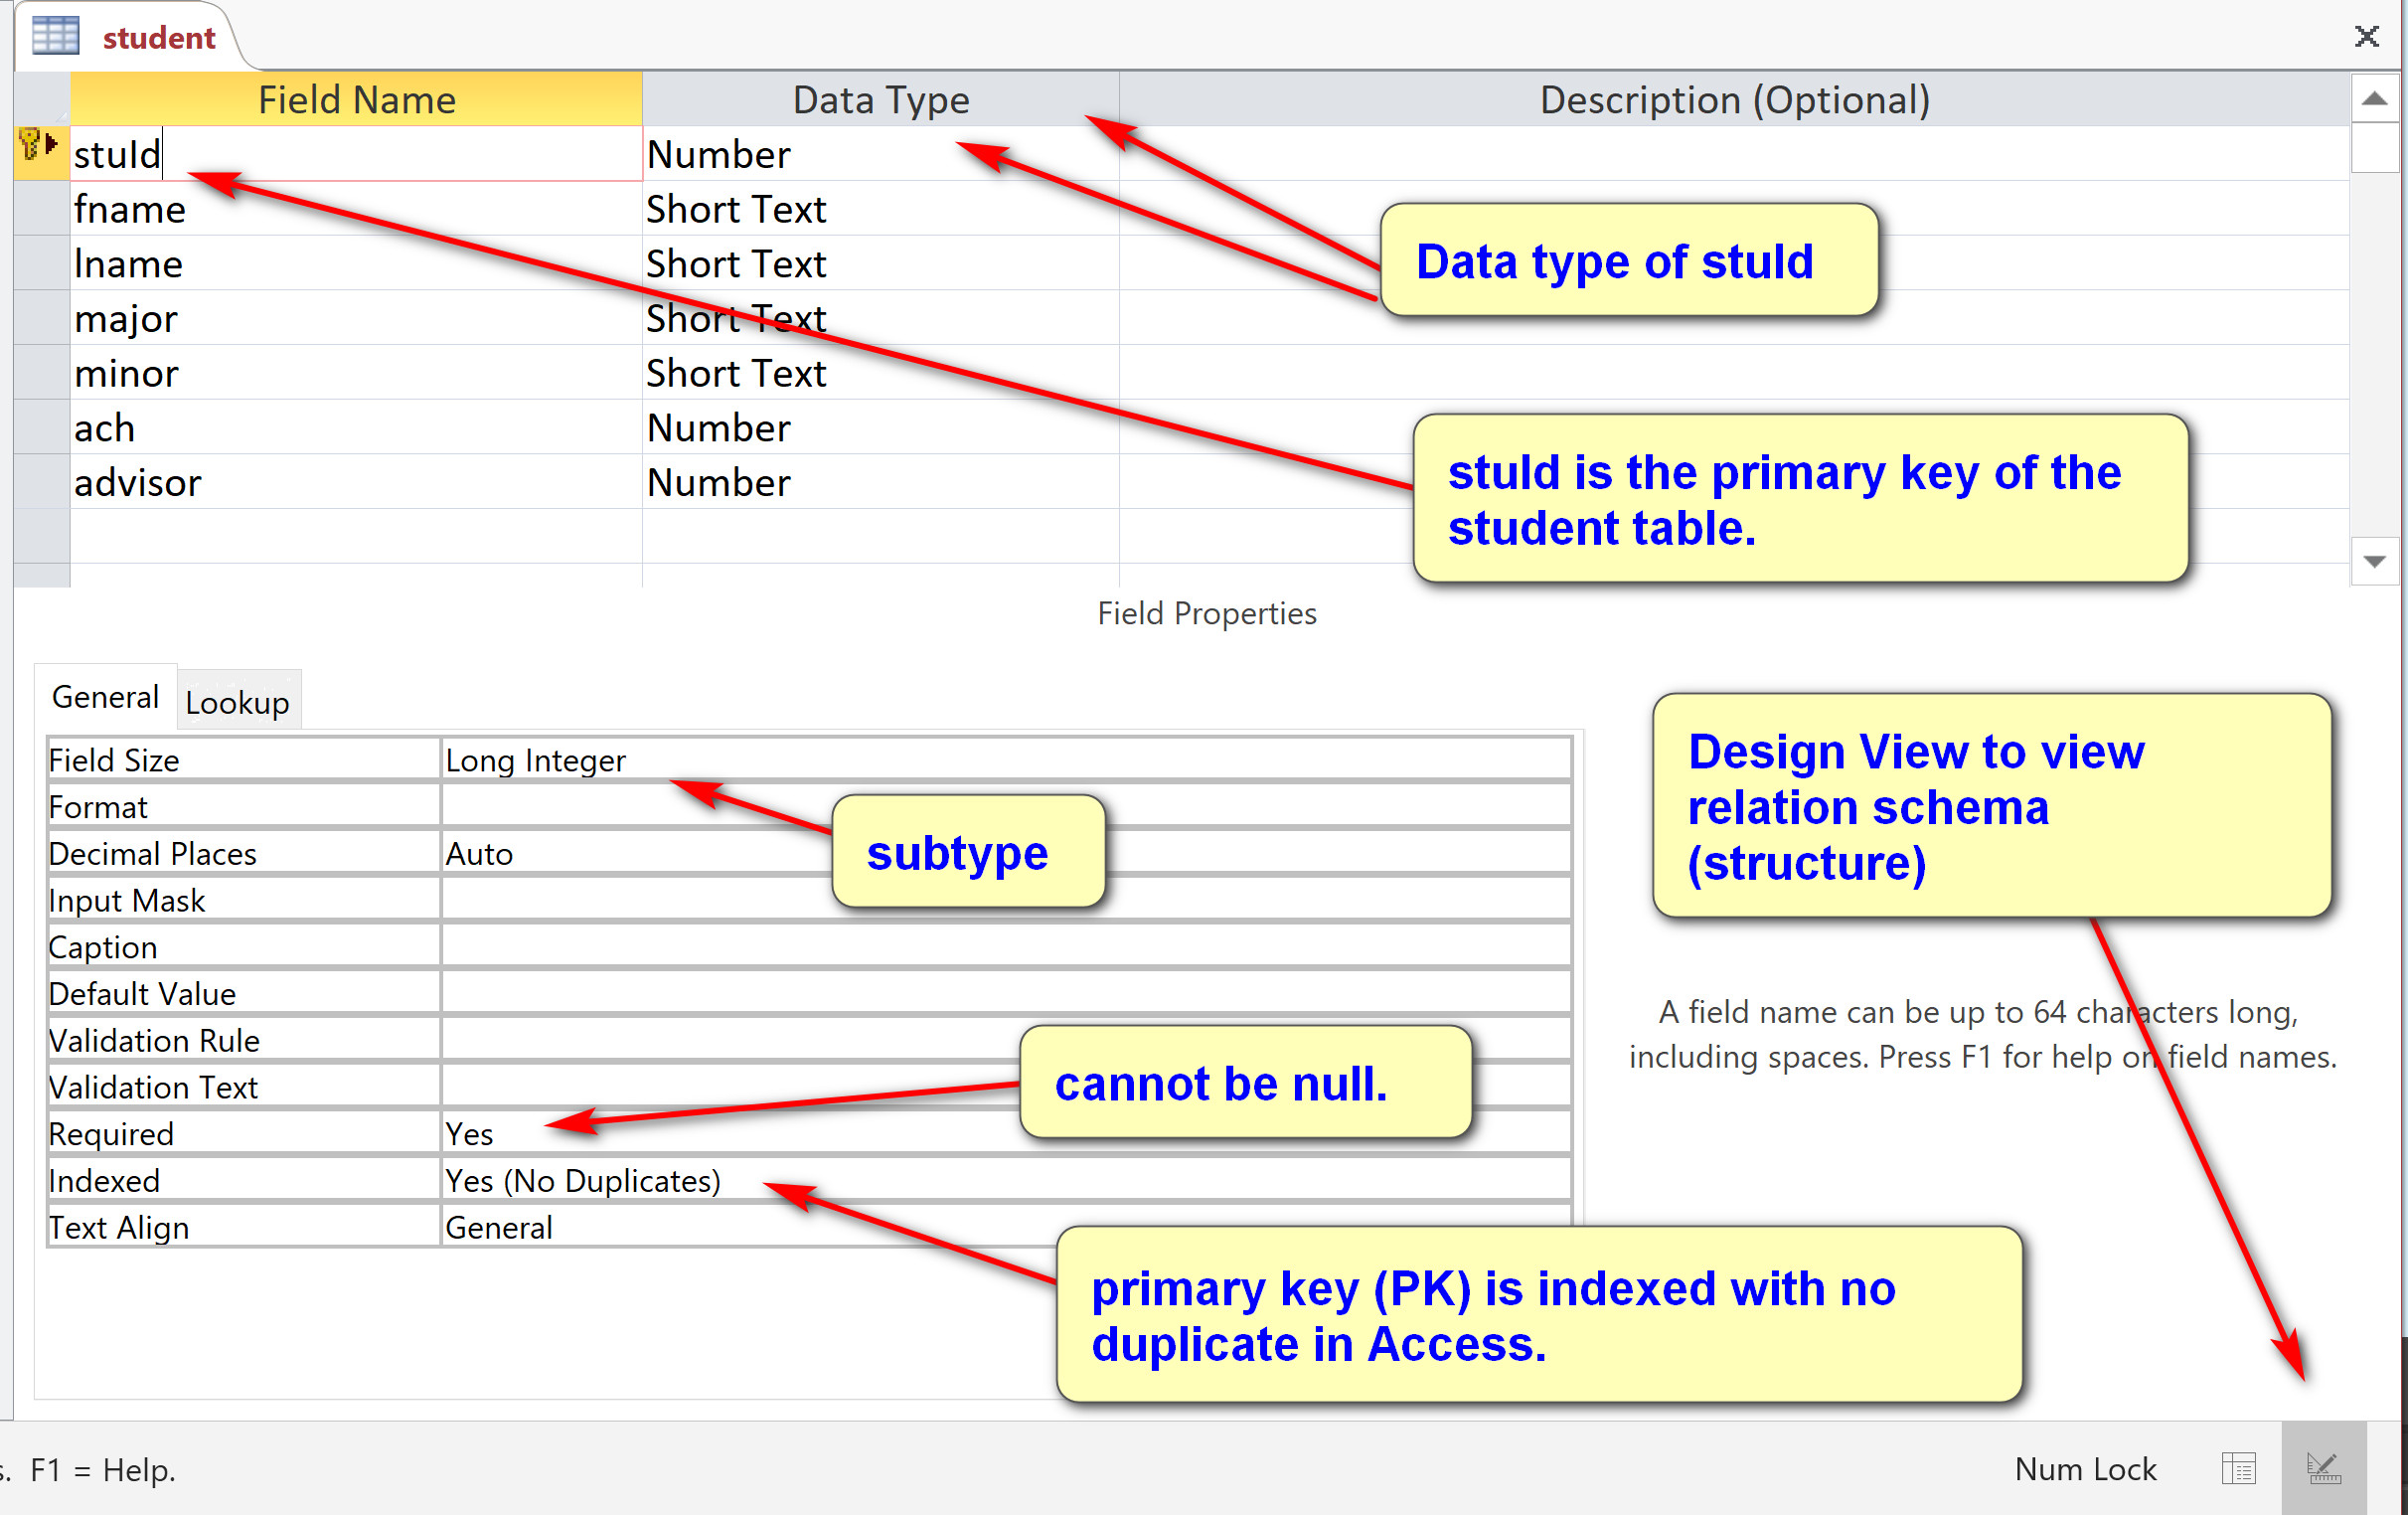This screenshot has height=1515, width=2408.
Task: Select the minor field name cell
Action: [x=356, y=373]
